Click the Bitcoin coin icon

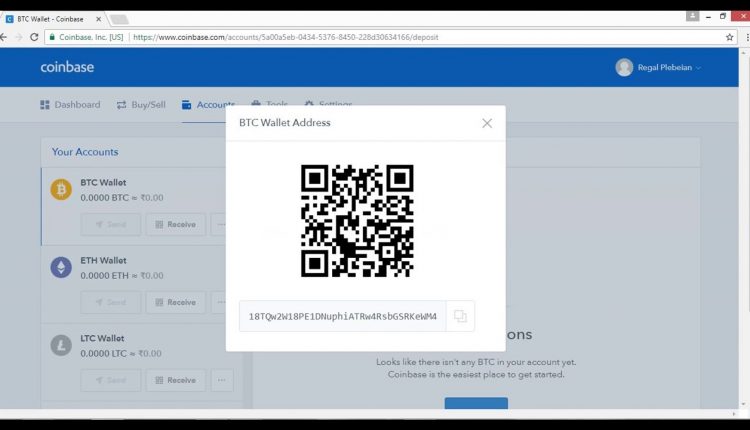[61, 189]
